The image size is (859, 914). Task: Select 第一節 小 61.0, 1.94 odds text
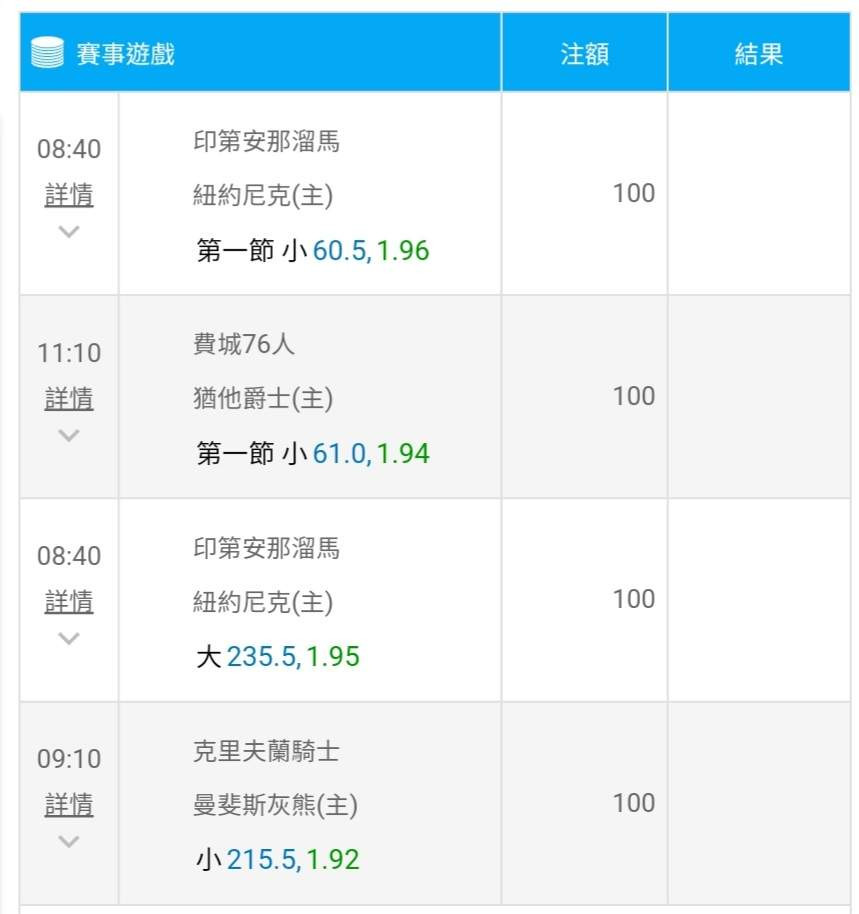point(312,454)
